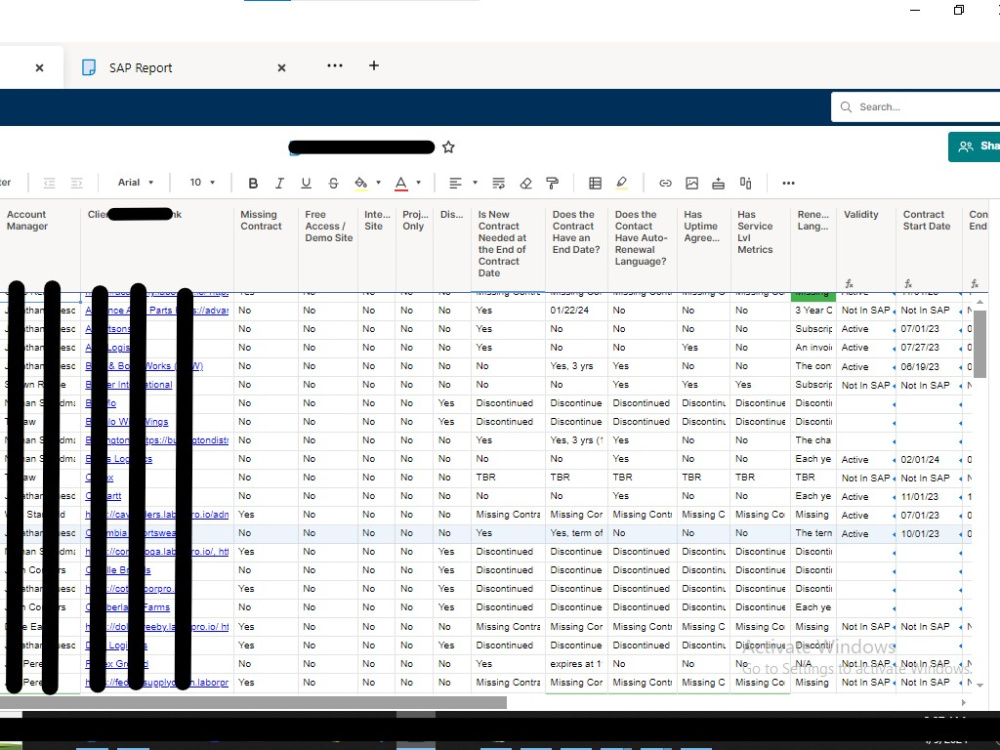The width and height of the screenshot is (1000, 750).
Task: Apply strikethrough formatting from the toolbar
Action: click(x=333, y=183)
